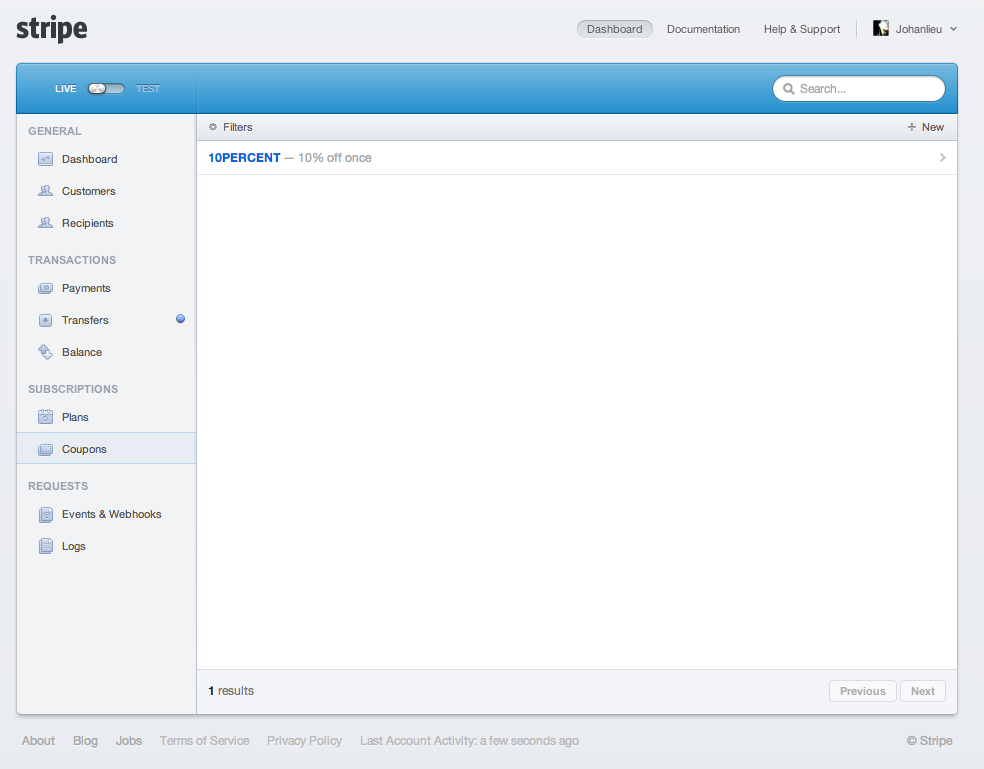This screenshot has width=984, height=769.
Task: Click the GENERAL section heading
Action: click(55, 131)
